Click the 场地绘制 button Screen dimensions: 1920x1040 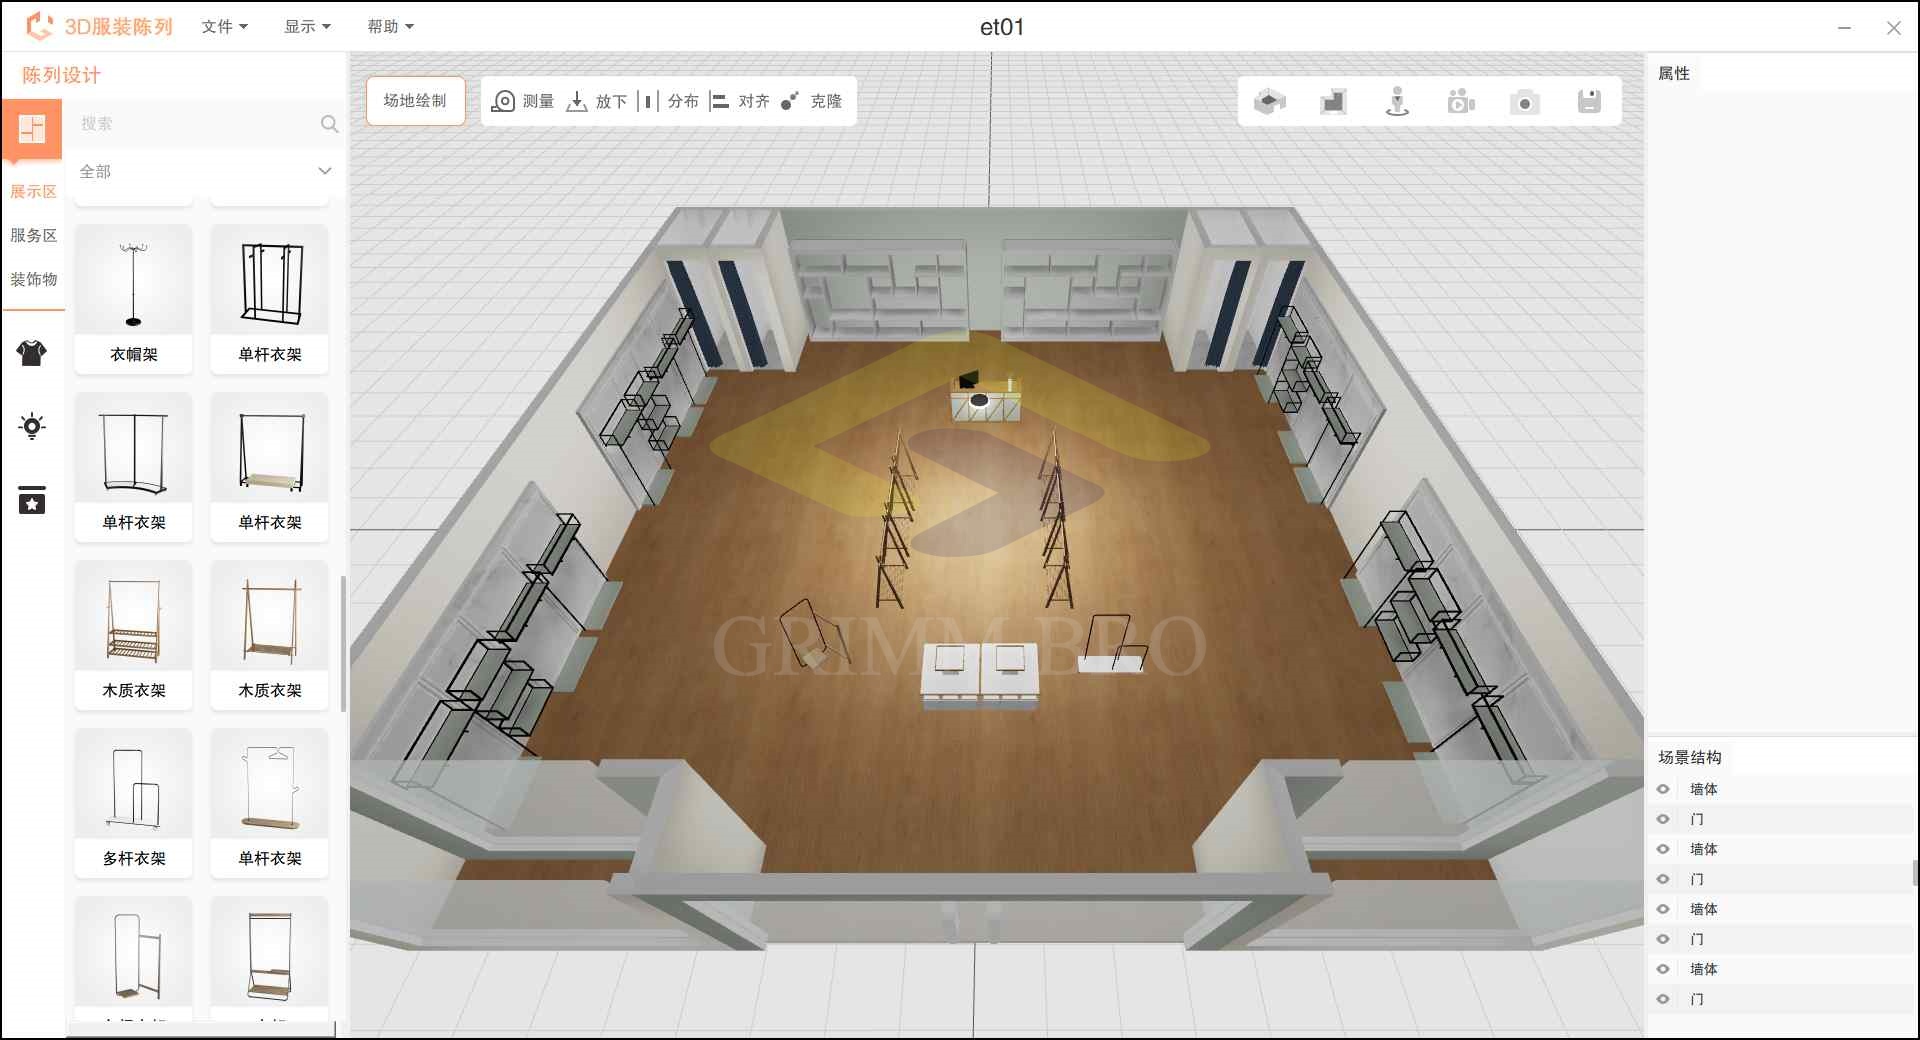(415, 101)
